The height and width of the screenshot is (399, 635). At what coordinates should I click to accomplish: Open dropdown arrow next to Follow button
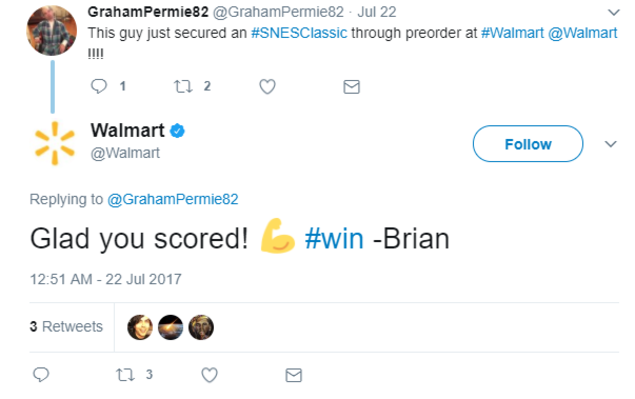tap(610, 144)
